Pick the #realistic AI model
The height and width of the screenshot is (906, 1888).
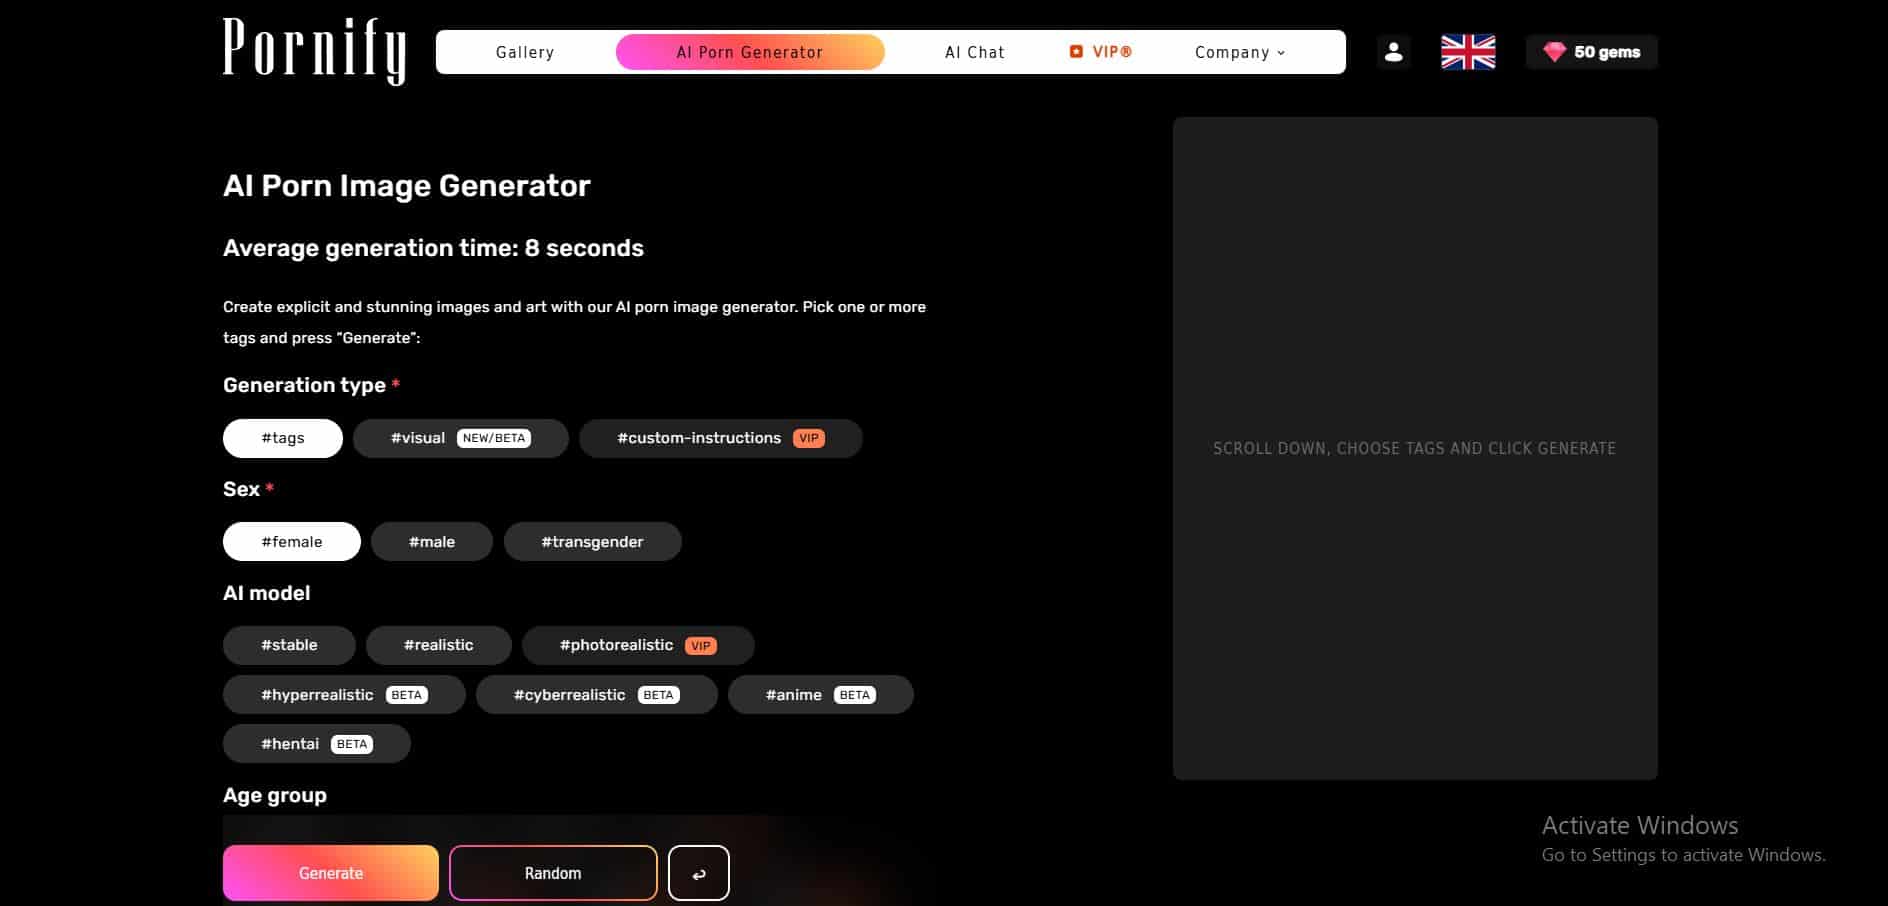[439, 645]
